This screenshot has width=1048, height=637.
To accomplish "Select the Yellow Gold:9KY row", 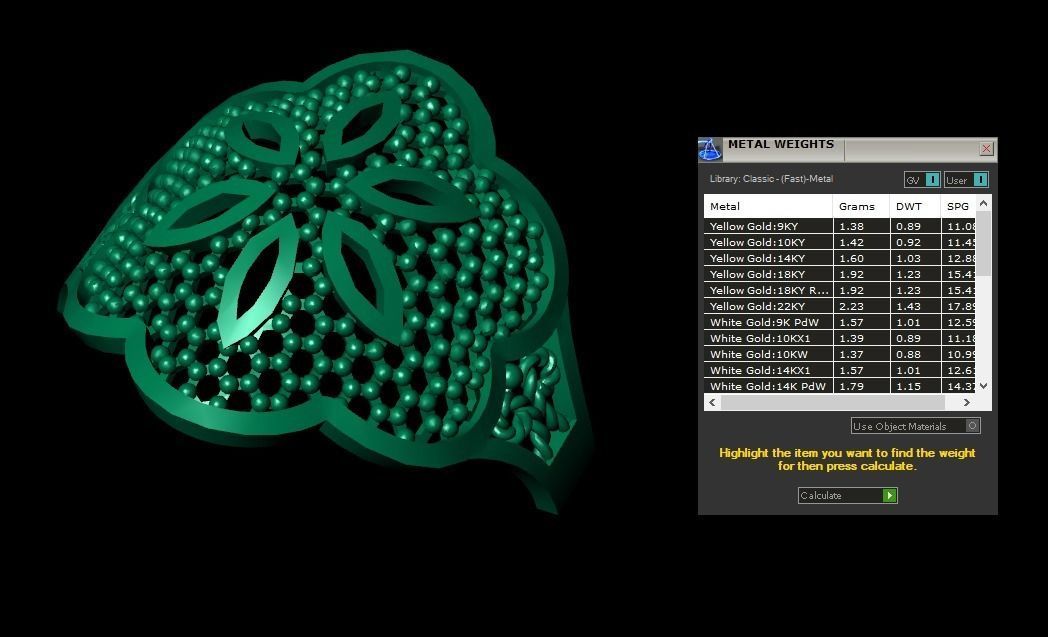I will coord(839,226).
